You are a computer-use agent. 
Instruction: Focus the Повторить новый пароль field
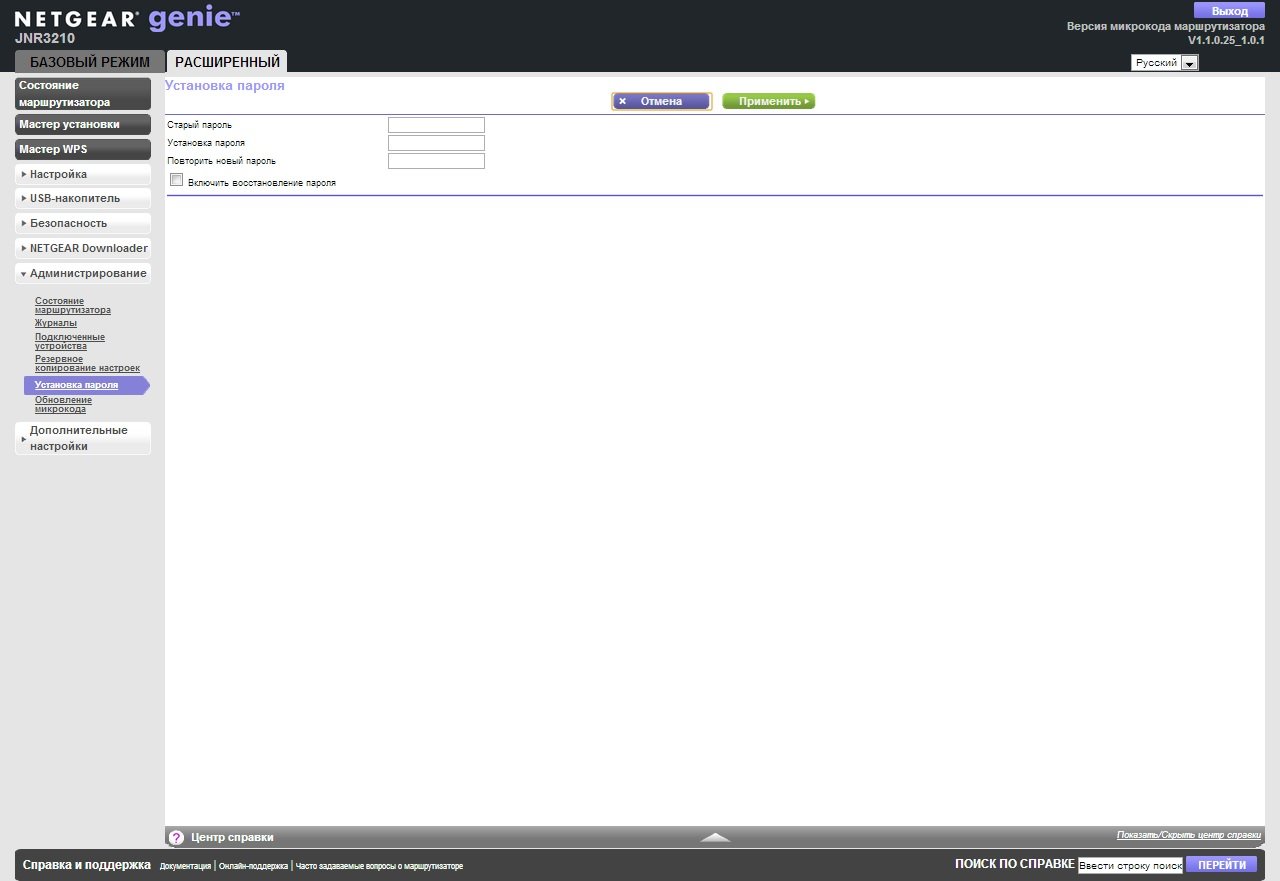[436, 161]
